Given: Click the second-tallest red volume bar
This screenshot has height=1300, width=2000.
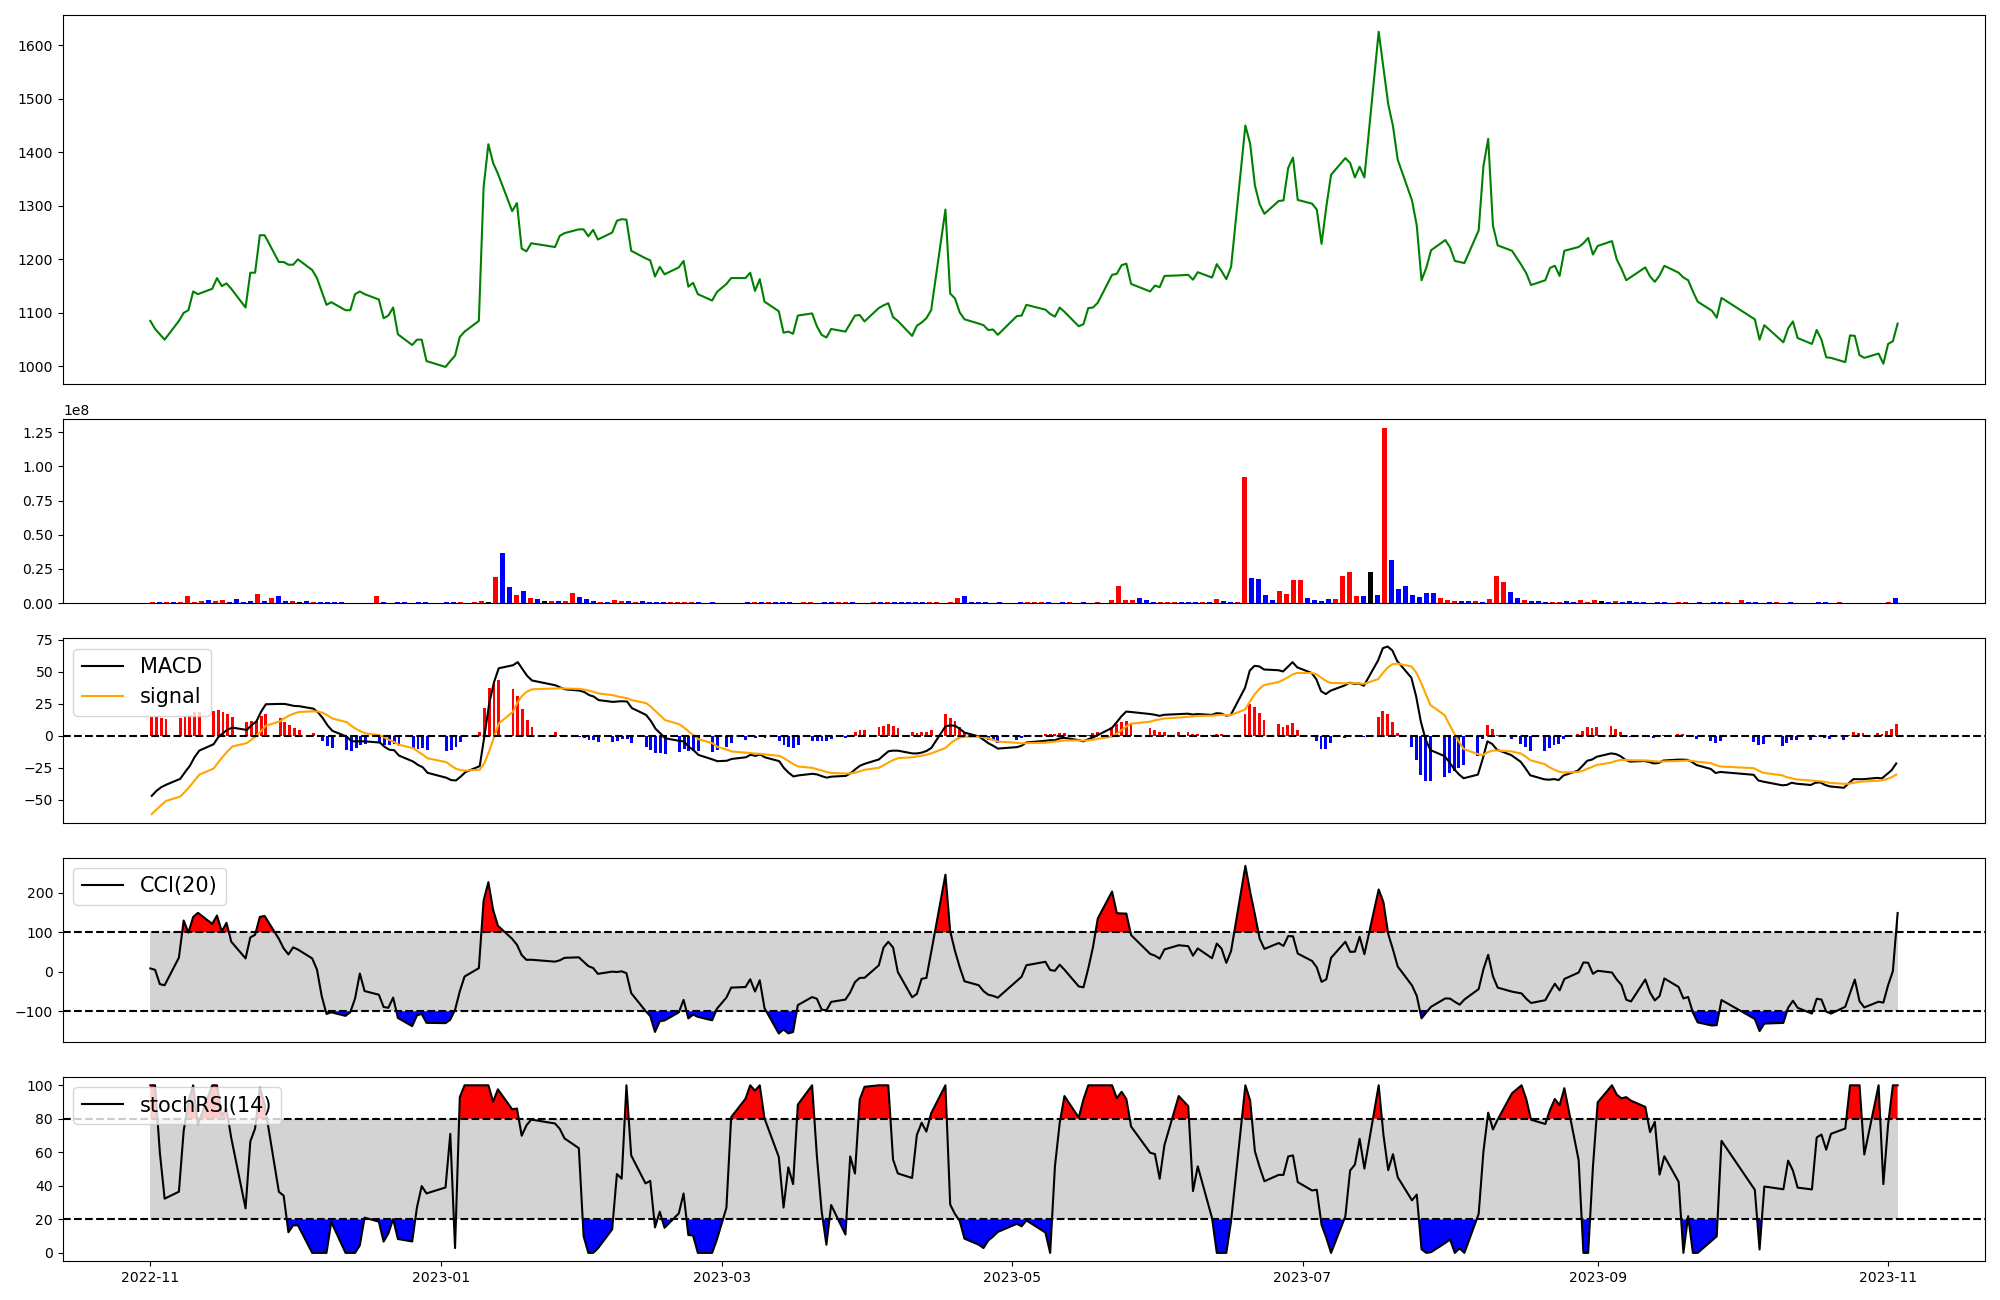Looking at the screenshot, I should (x=1244, y=540).
